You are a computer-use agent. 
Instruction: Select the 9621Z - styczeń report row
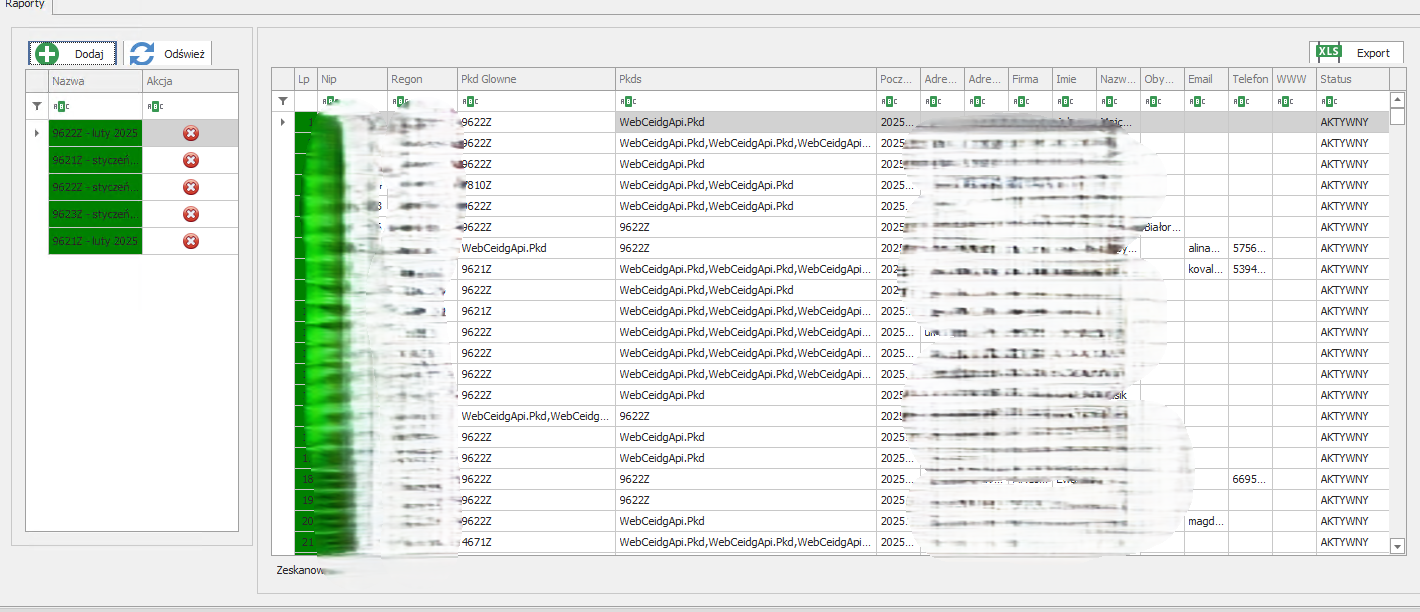tap(95, 160)
